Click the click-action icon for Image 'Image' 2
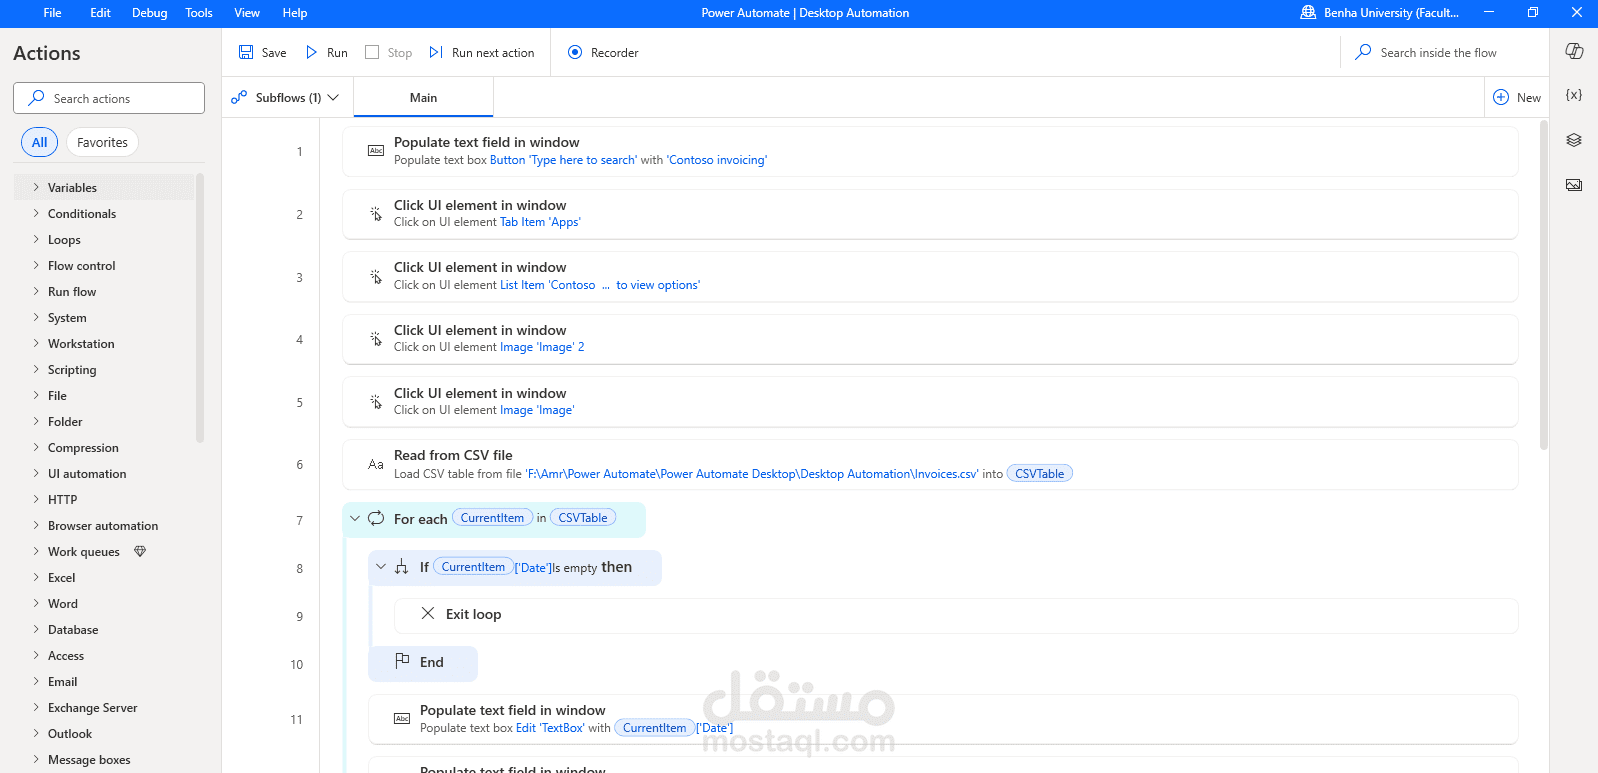This screenshot has height=773, width=1598. coord(376,339)
